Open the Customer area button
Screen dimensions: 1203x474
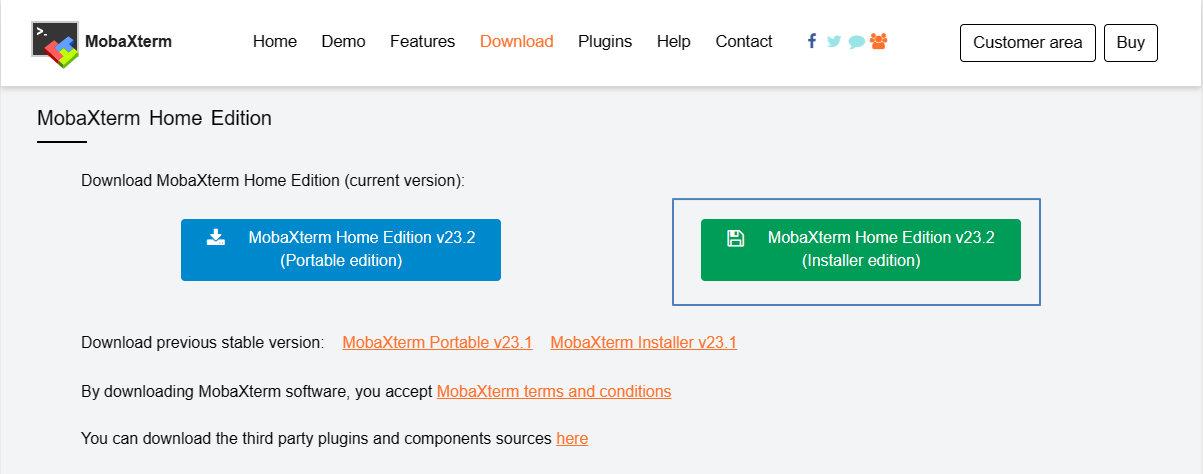tap(1027, 43)
